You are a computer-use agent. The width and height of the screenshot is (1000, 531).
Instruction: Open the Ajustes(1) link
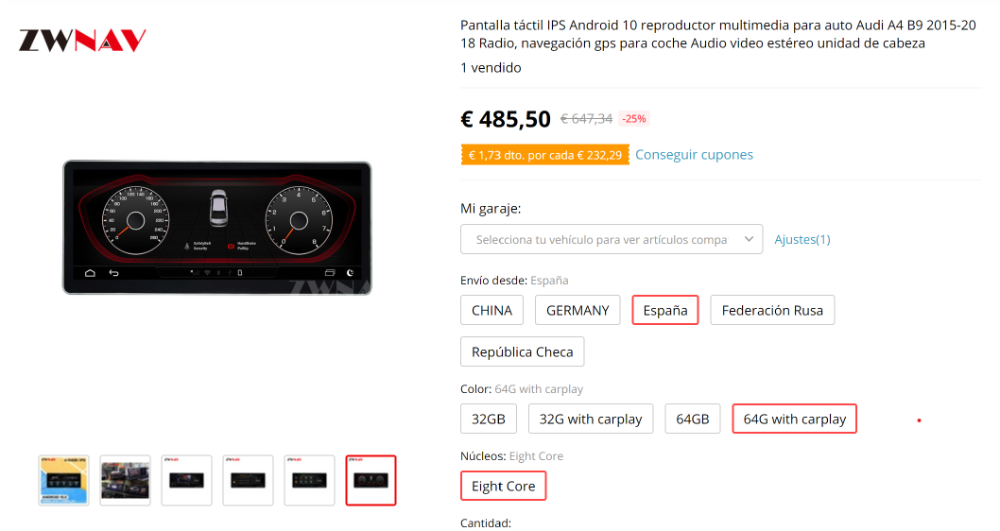(x=802, y=240)
